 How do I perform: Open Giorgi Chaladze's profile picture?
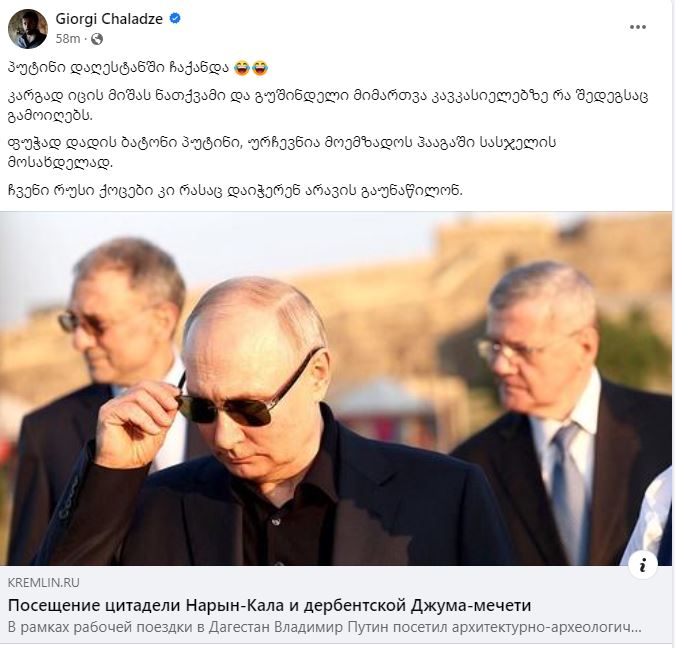tap(28, 28)
